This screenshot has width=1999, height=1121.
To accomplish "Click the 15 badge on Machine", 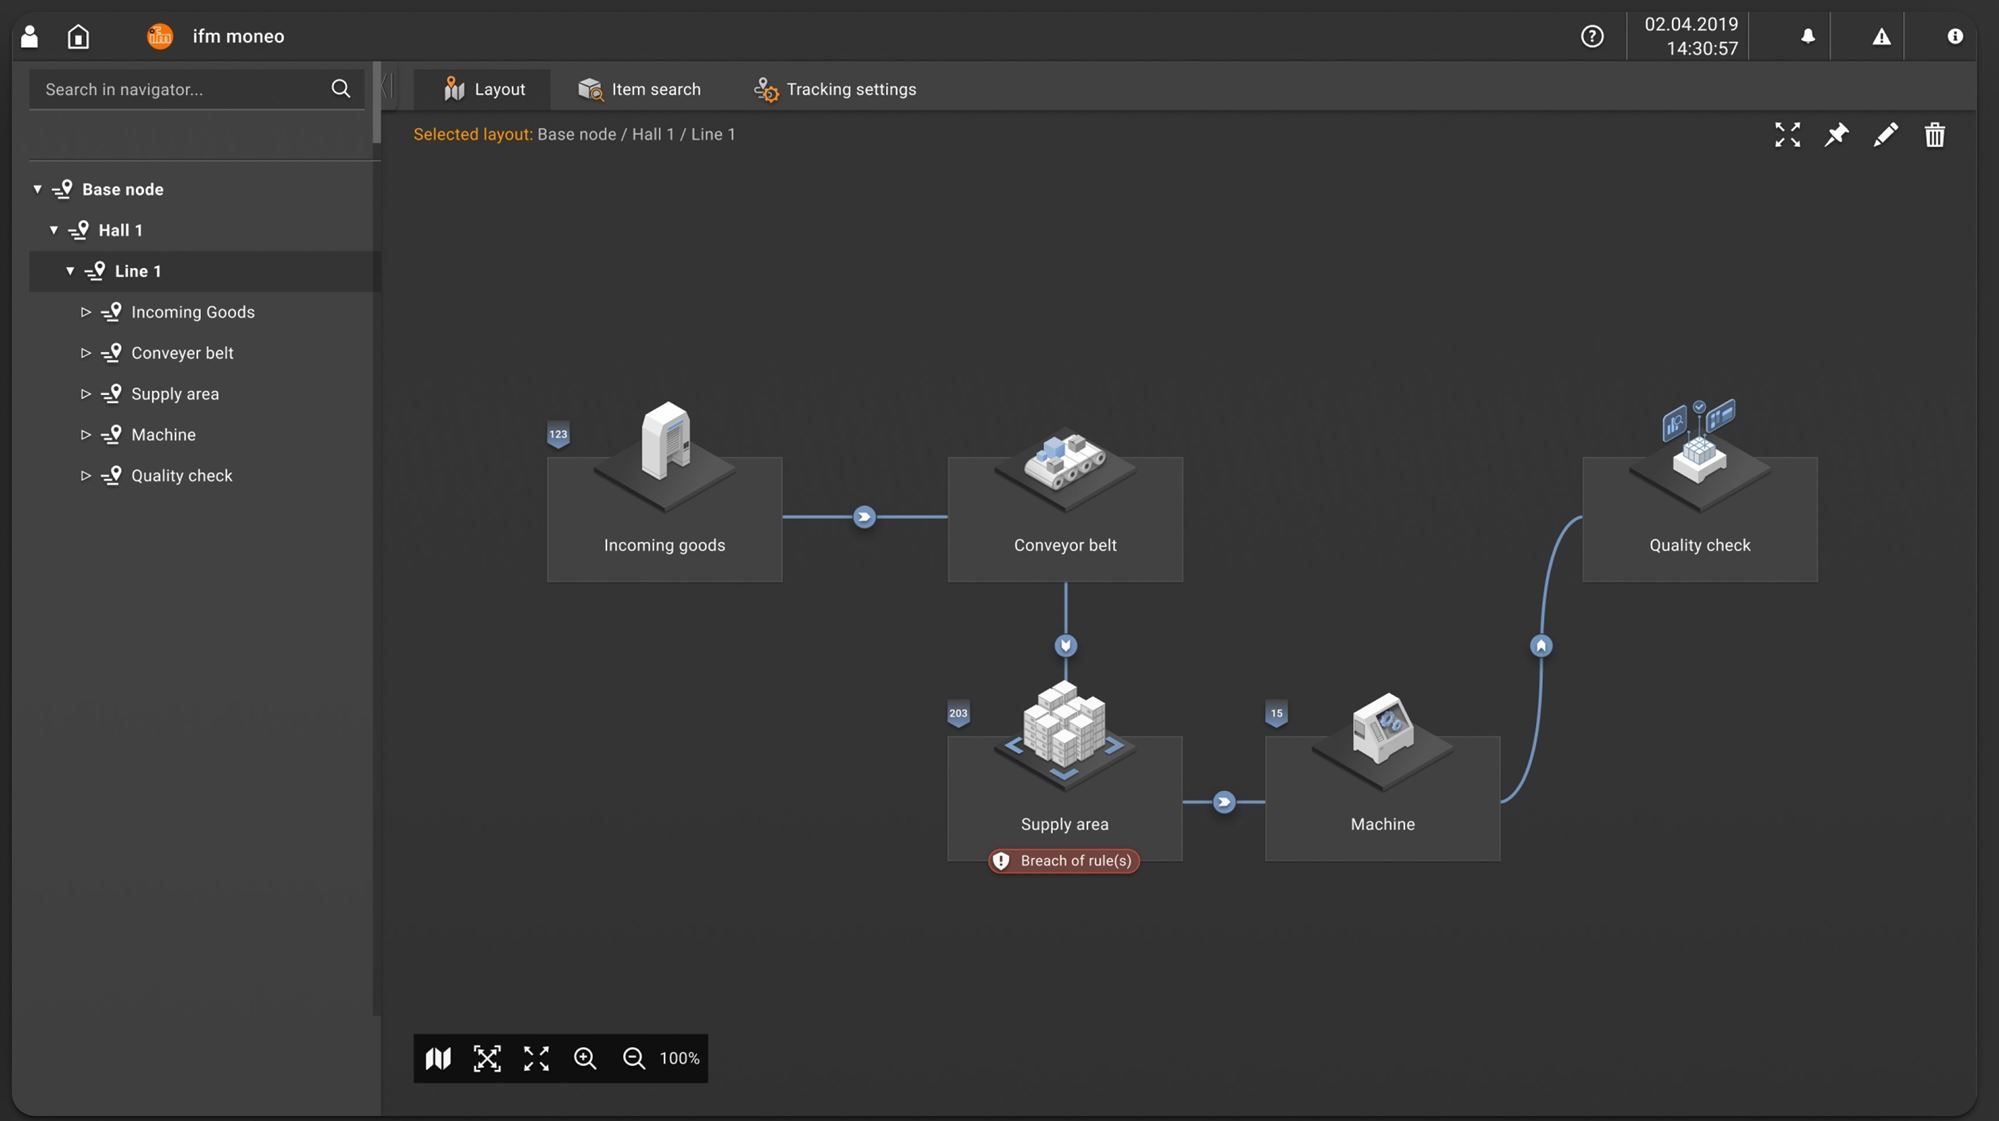I will pyautogui.click(x=1276, y=714).
